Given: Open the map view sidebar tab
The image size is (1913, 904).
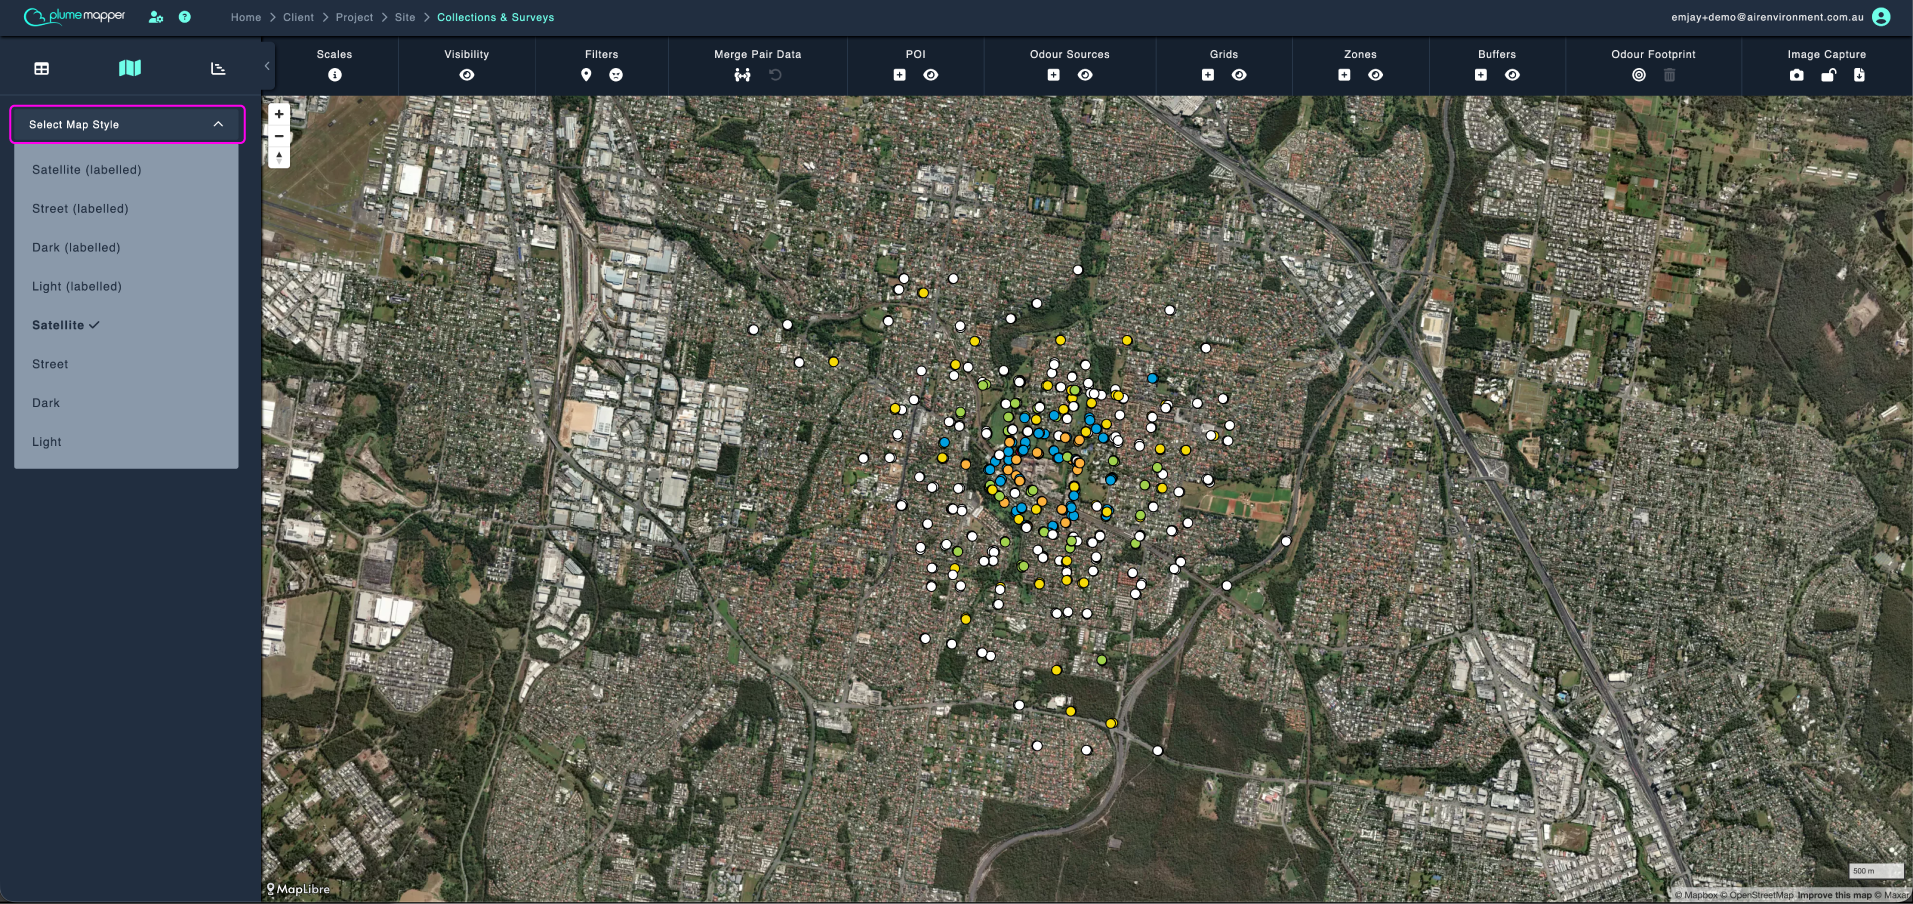Looking at the screenshot, I should (130, 68).
